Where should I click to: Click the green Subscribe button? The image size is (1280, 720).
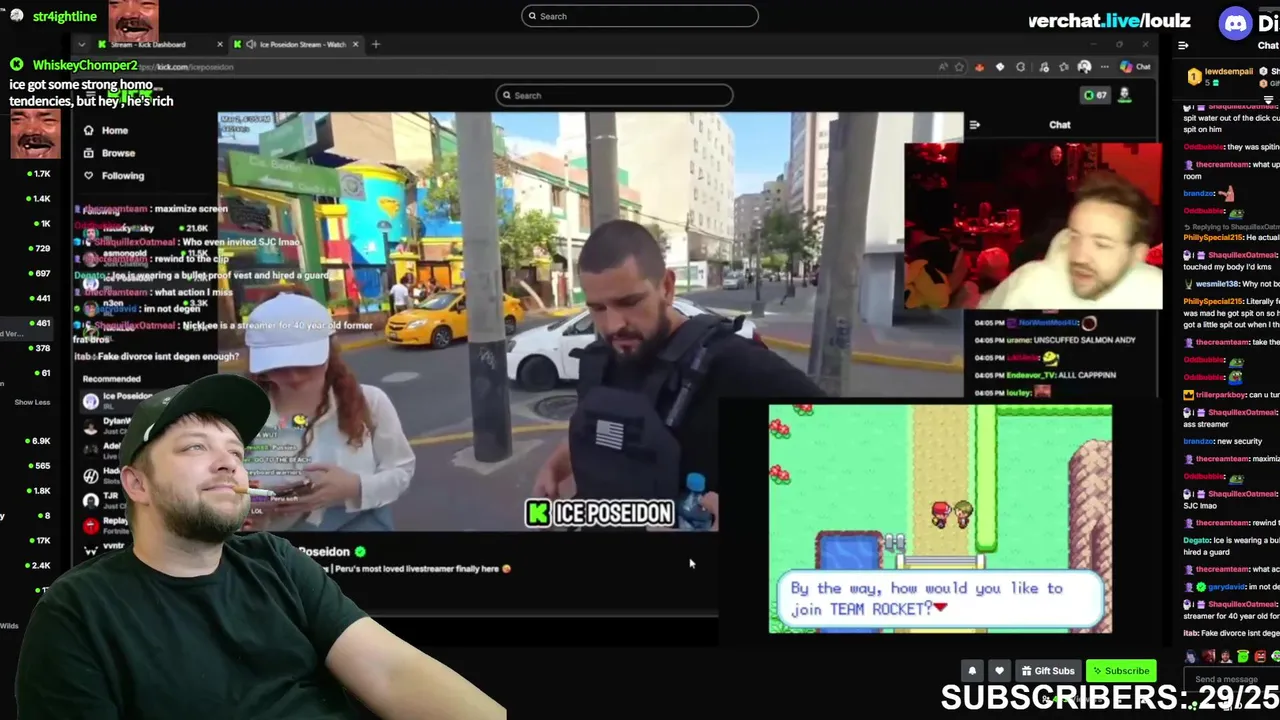pyautogui.click(x=1120, y=671)
